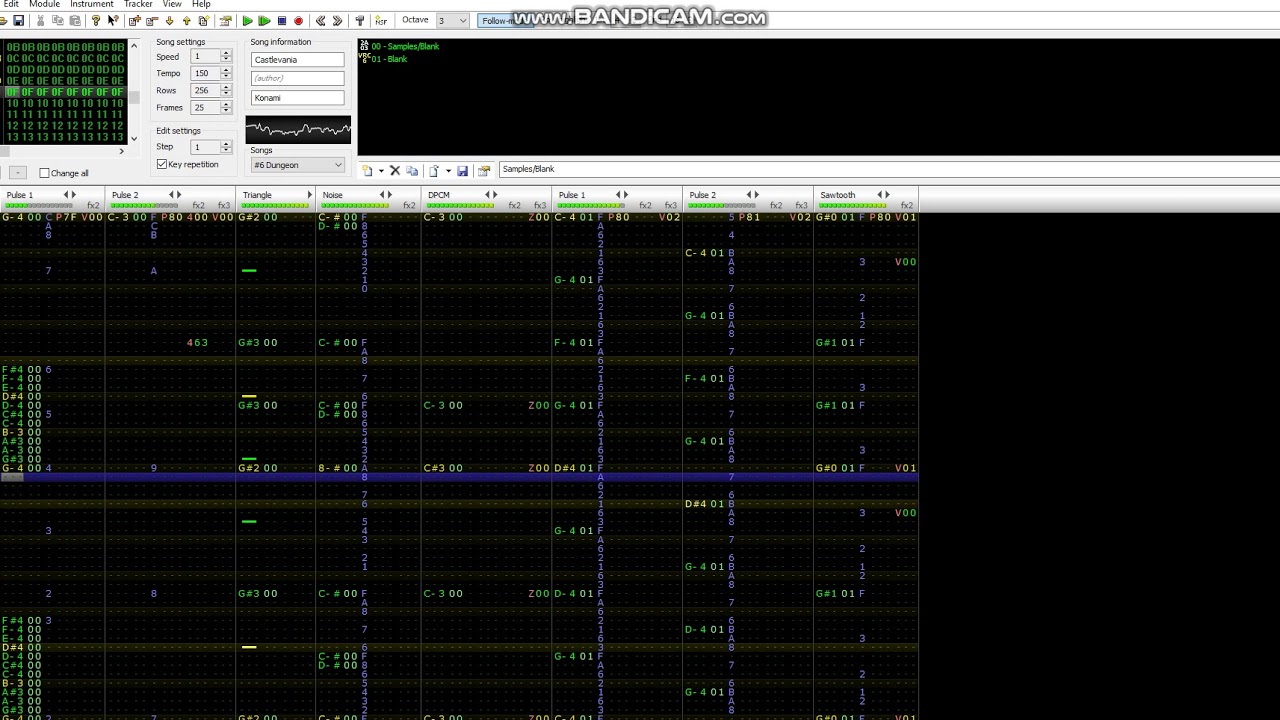Expand effect columns on Noise channel
Image resolution: width=1280 pixels, height=720 pixels.
click(x=389, y=195)
